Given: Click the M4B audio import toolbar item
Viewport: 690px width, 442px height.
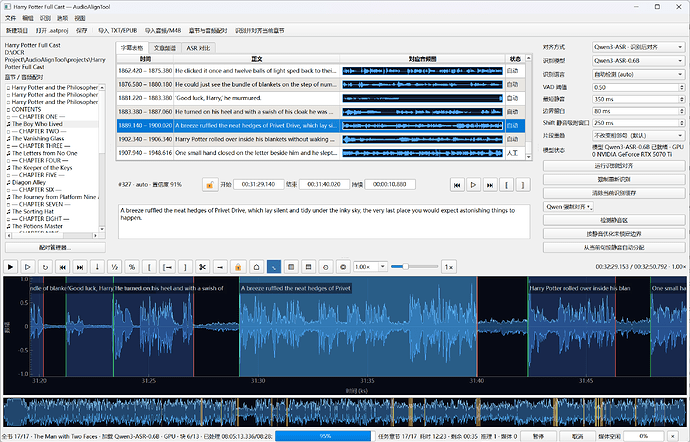Looking at the screenshot, I should 163,30.
